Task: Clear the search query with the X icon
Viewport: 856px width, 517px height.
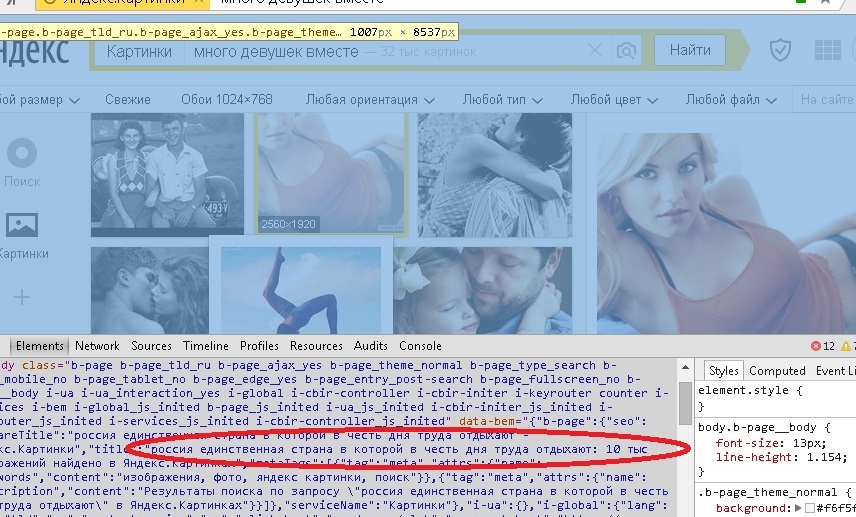Action: (595, 51)
